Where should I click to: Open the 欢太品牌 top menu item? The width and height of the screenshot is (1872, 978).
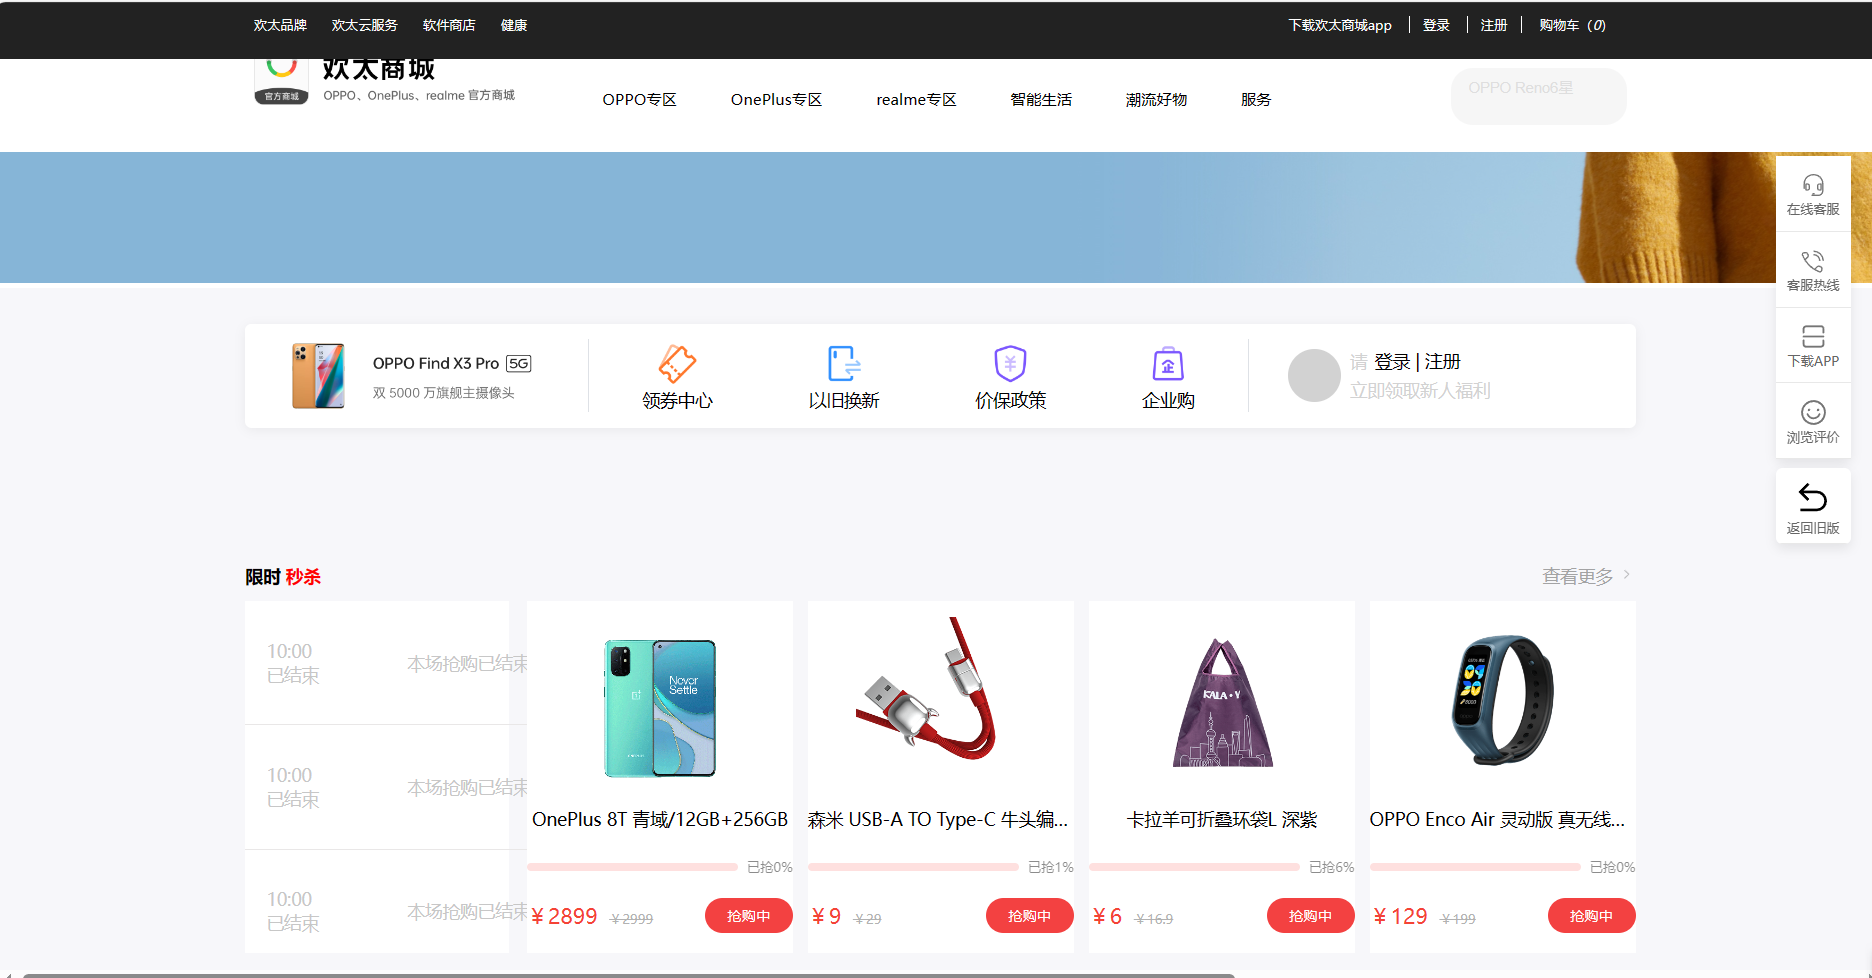[x=280, y=25]
